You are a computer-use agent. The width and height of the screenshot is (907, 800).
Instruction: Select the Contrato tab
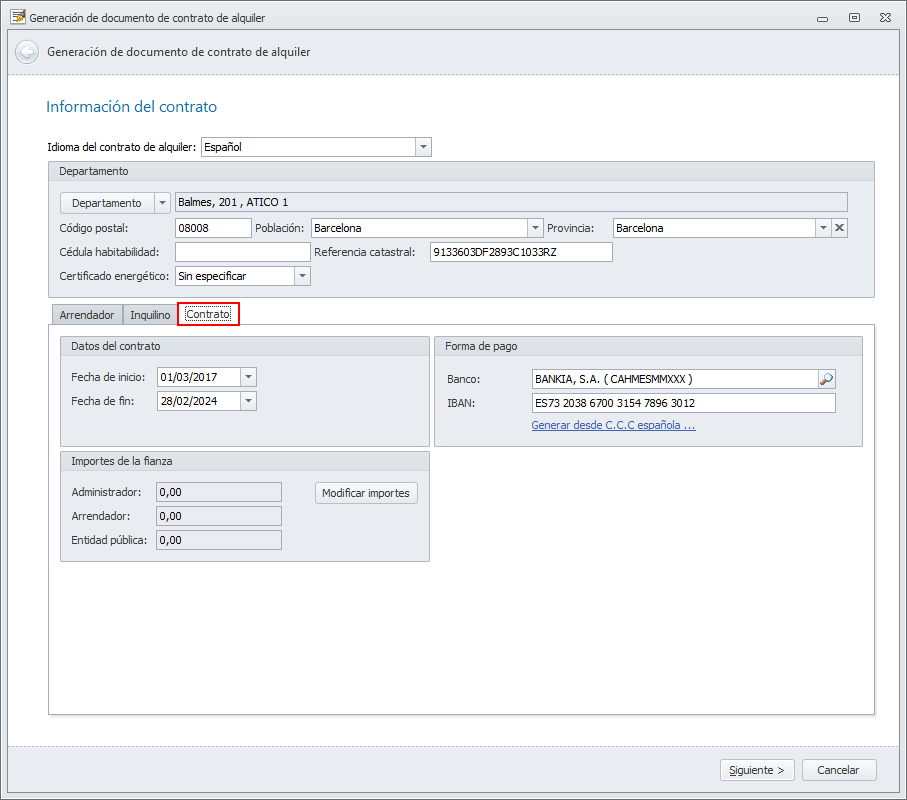point(208,315)
